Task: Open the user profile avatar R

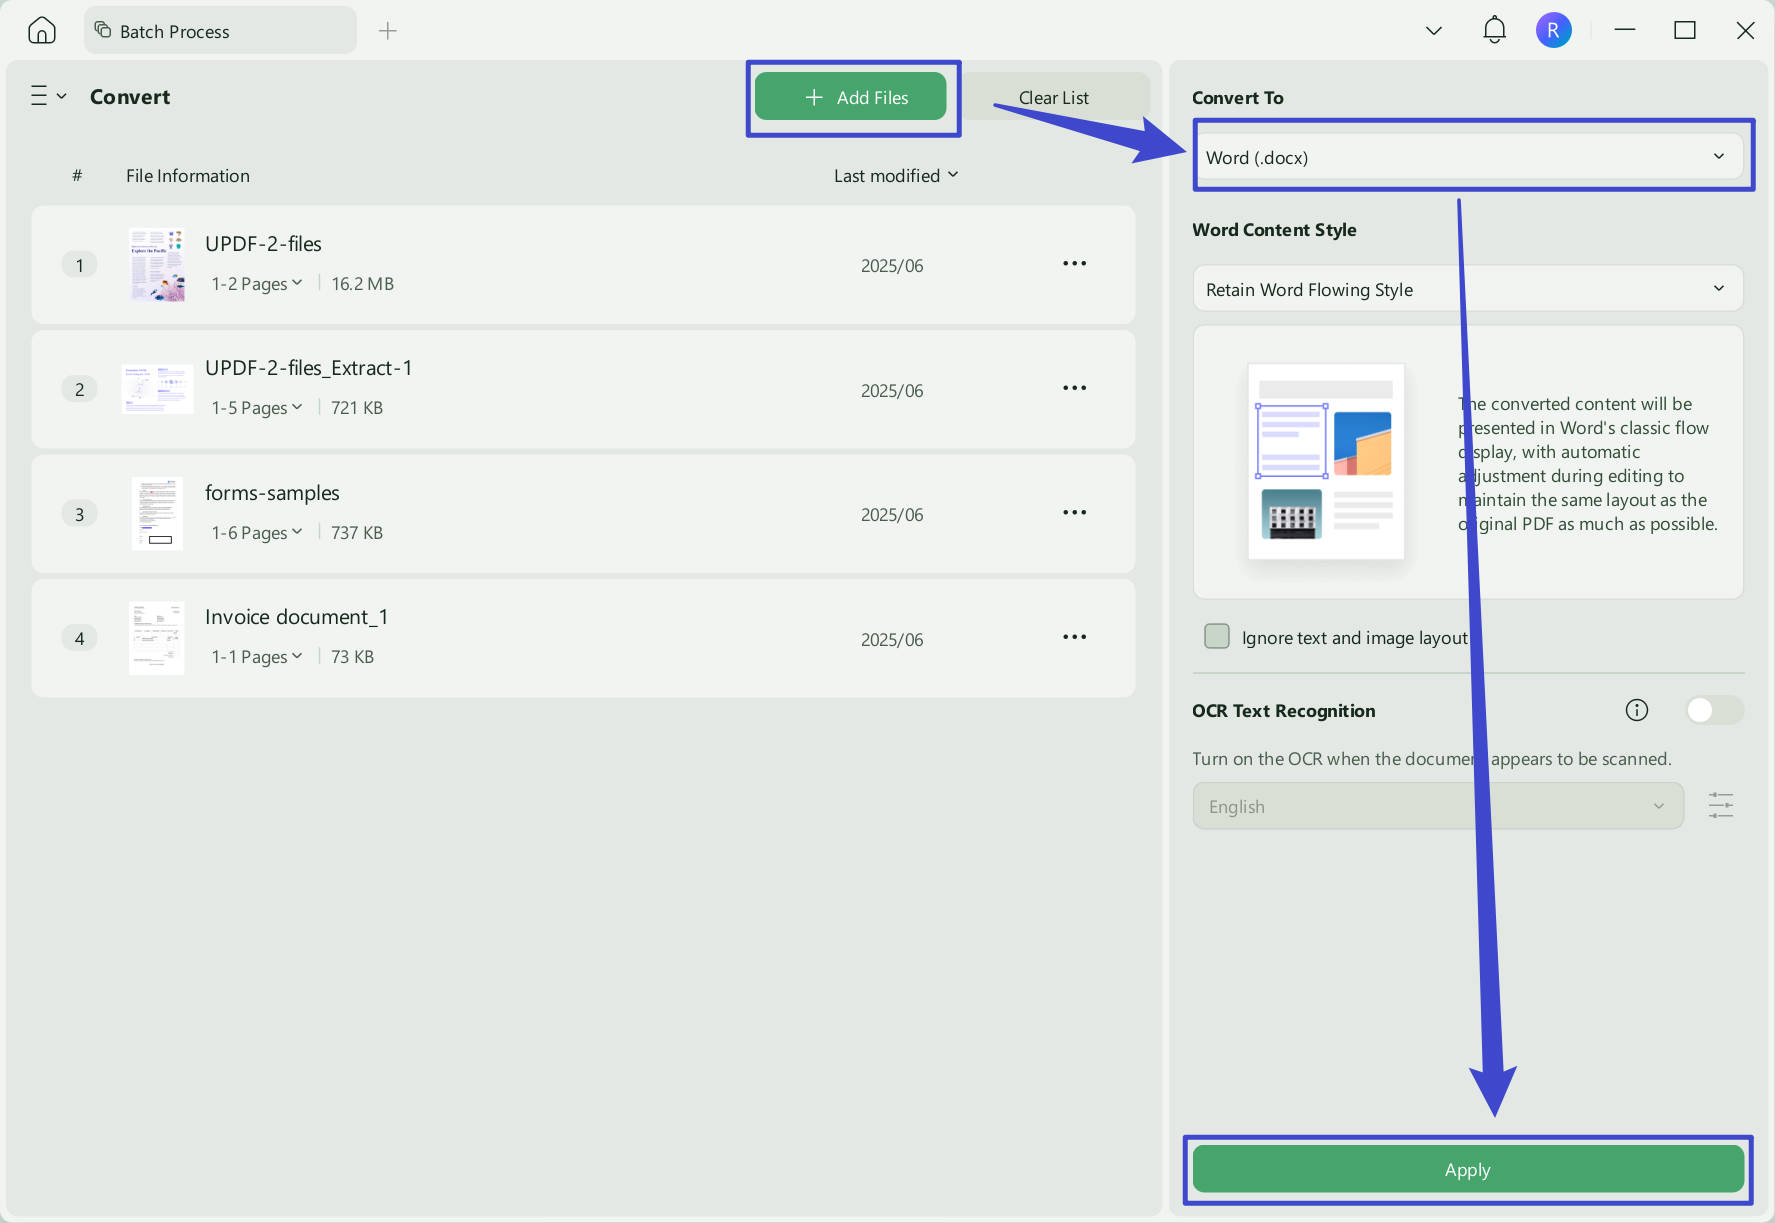Action: click(1553, 30)
